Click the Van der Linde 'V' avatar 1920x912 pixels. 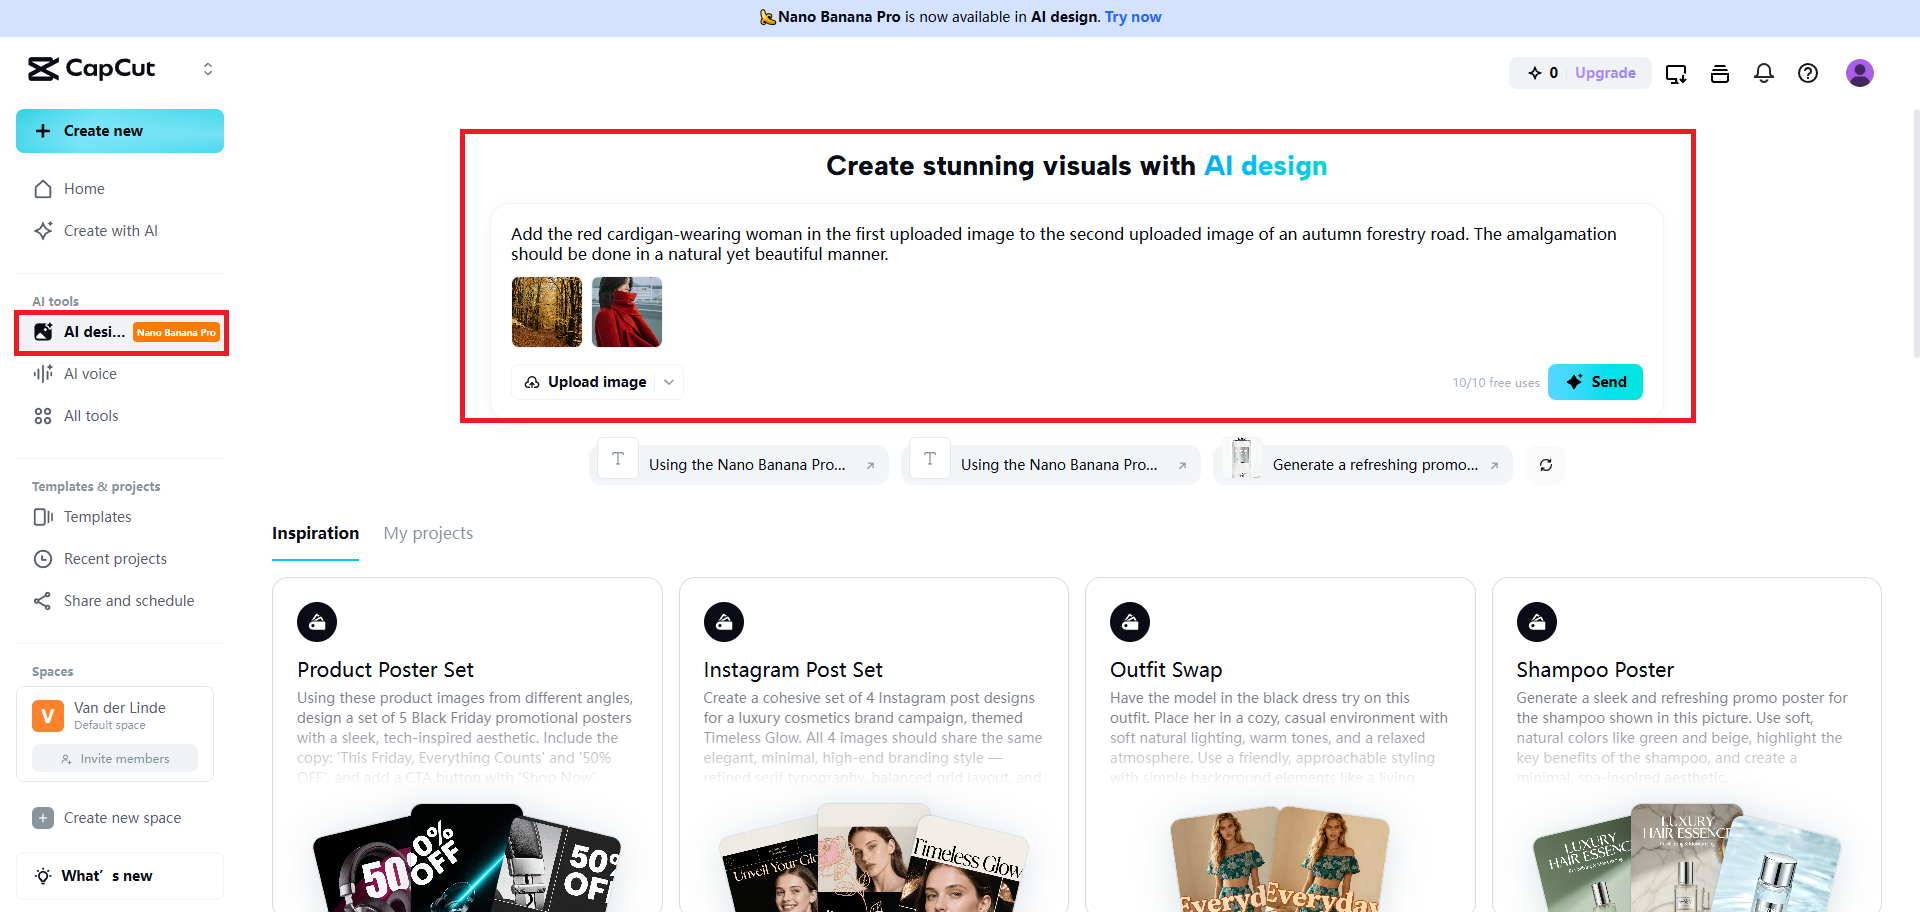48,716
